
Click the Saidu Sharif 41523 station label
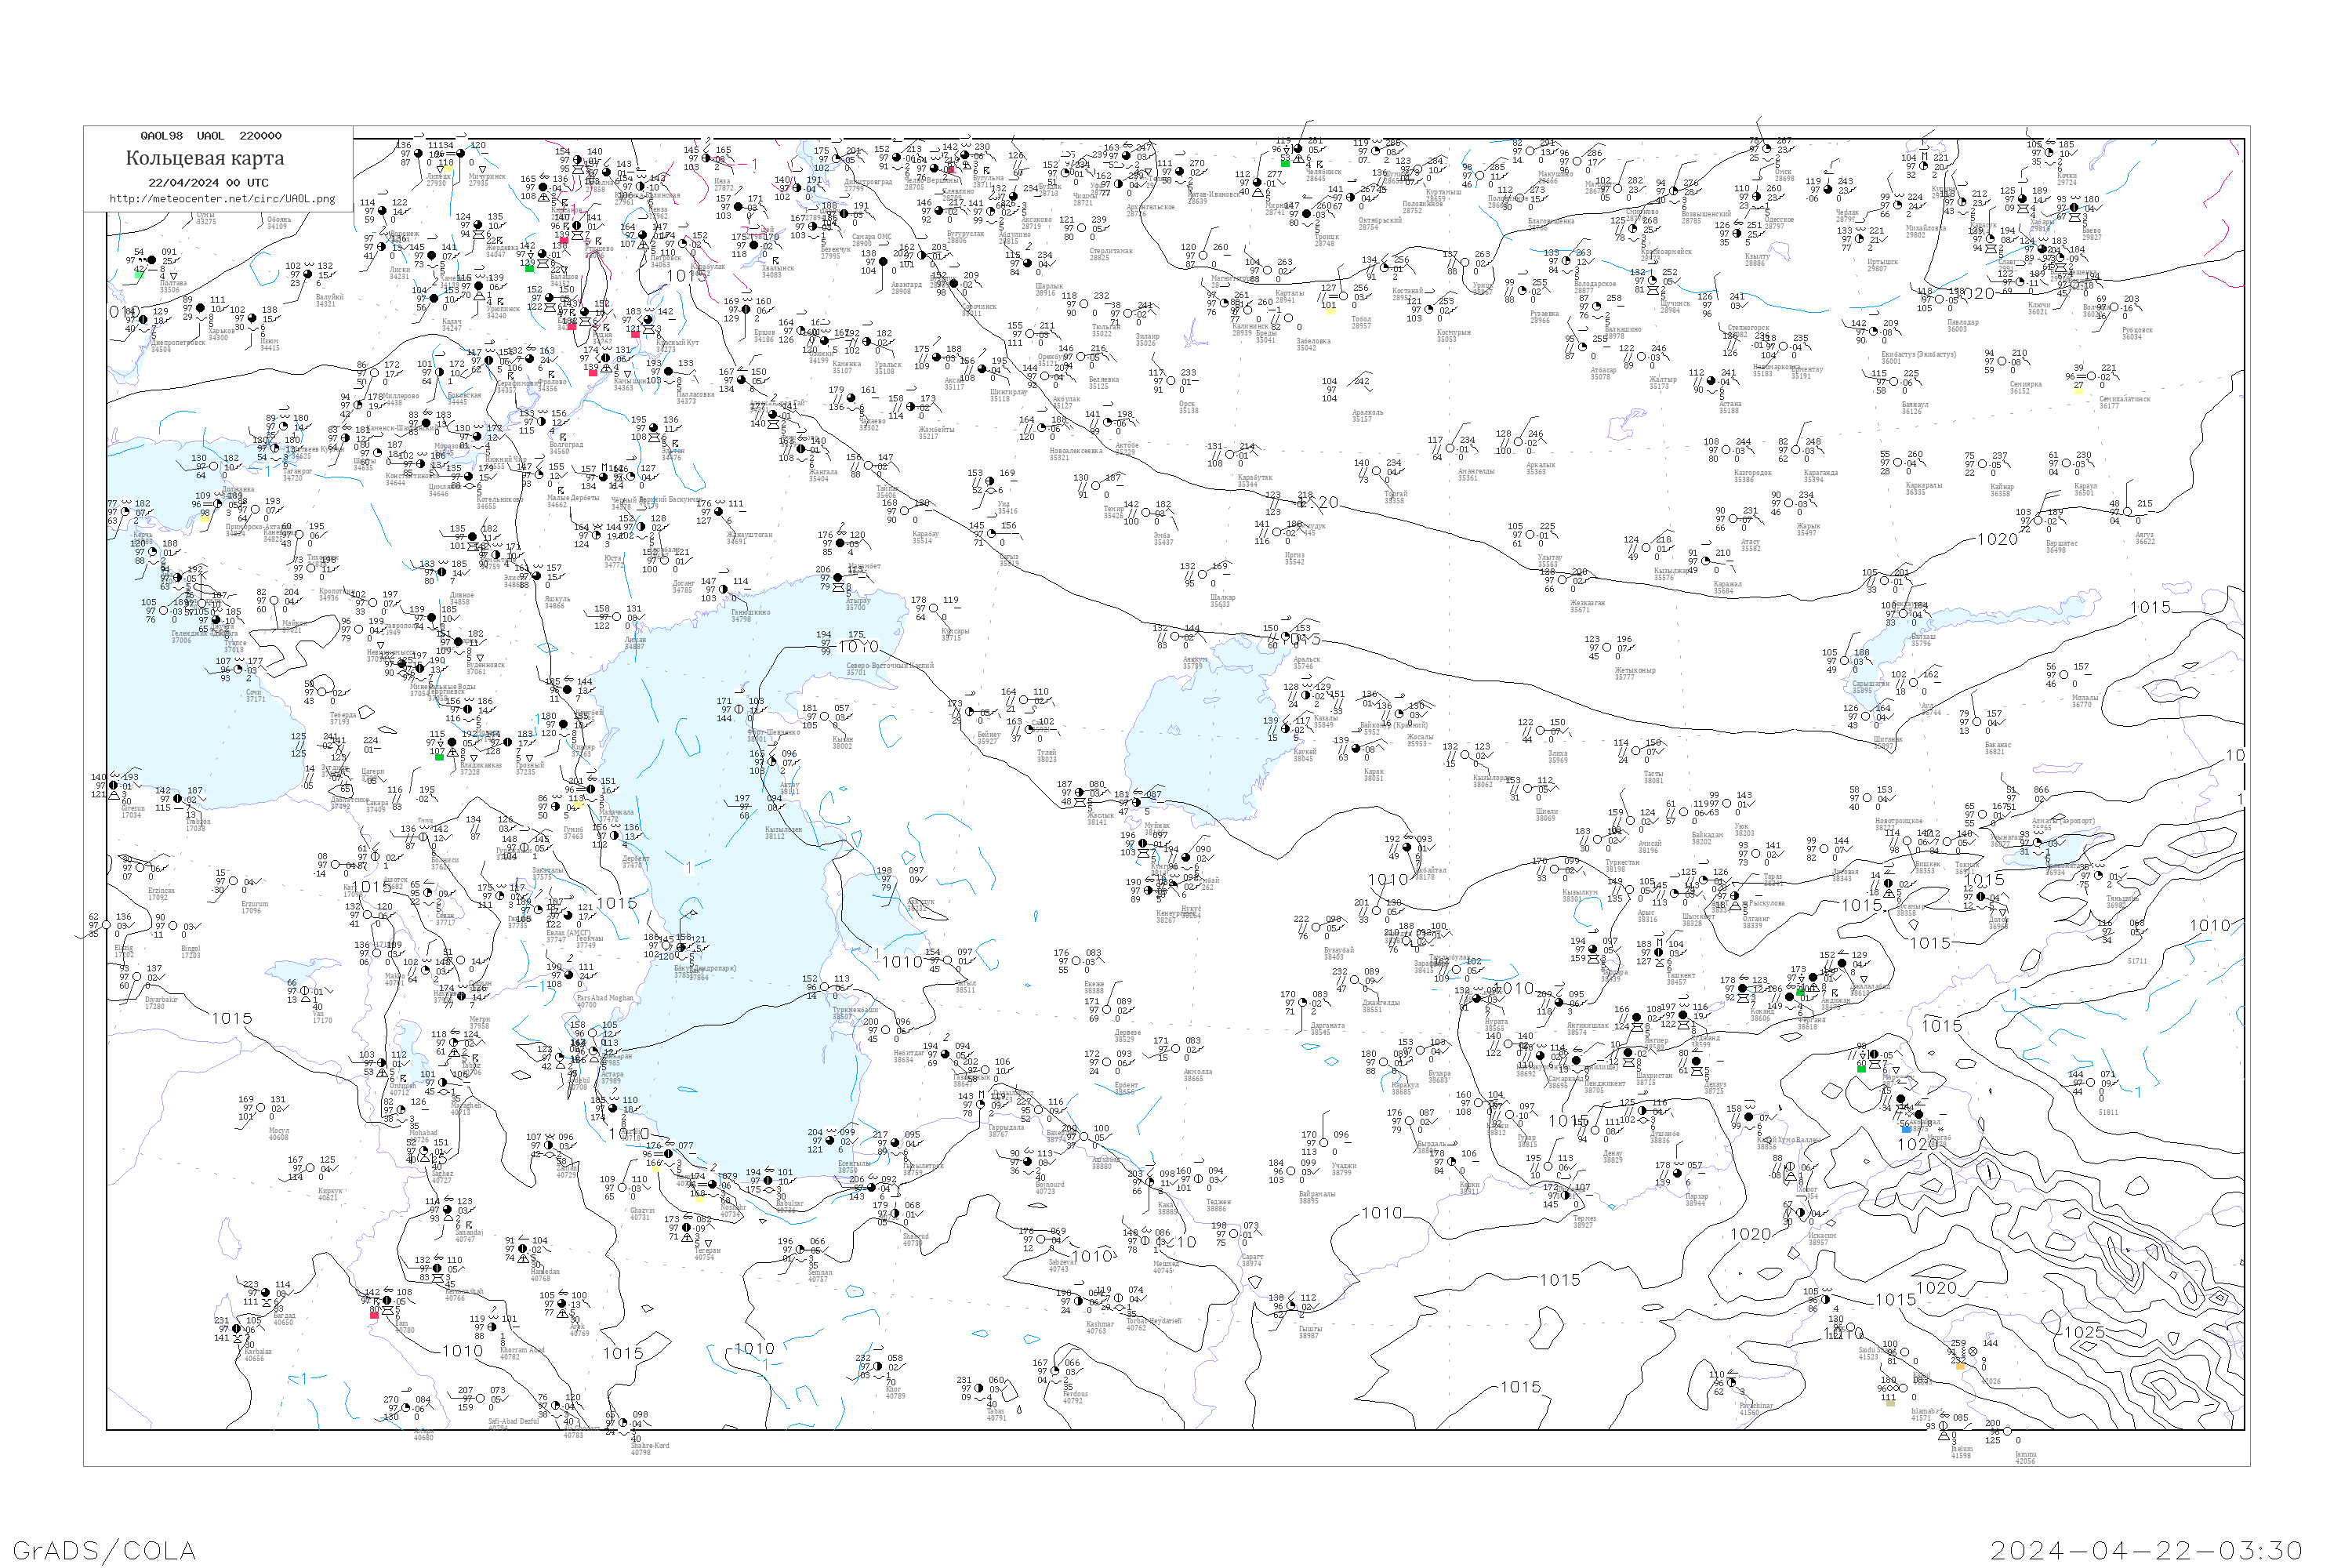[x=1868, y=1353]
